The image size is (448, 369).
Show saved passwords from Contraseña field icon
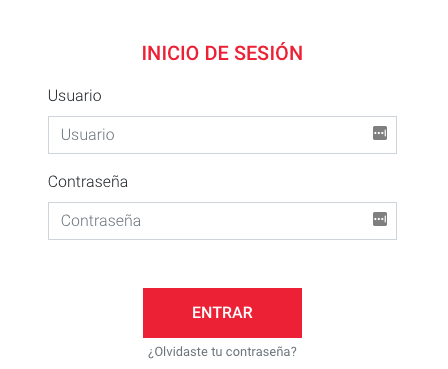pos(380,219)
